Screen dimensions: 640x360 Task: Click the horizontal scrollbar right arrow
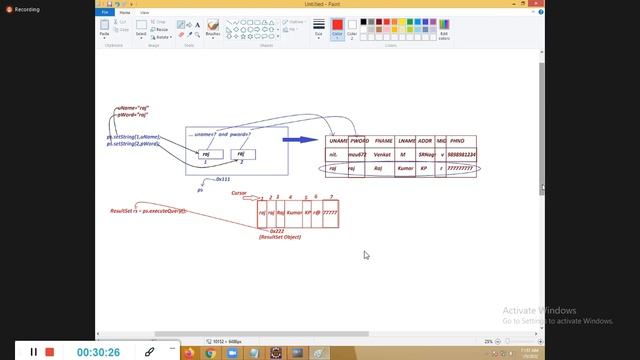point(536,334)
